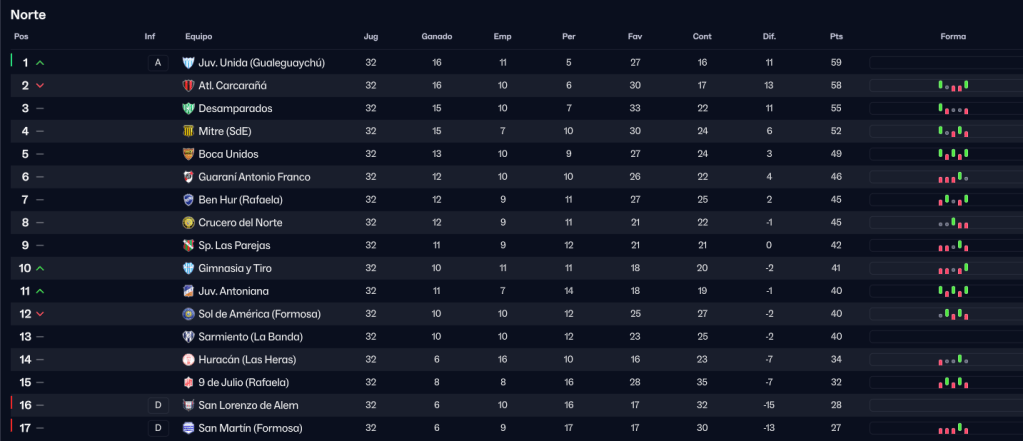Screen dimensions: 1023x441
Task: Click the Crucero del Norte crest
Action: tap(188, 223)
